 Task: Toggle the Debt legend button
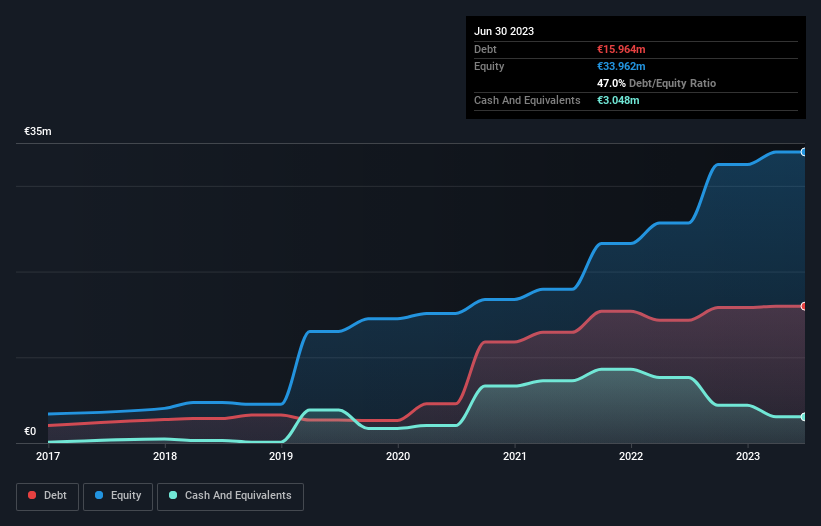coord(48,496)
